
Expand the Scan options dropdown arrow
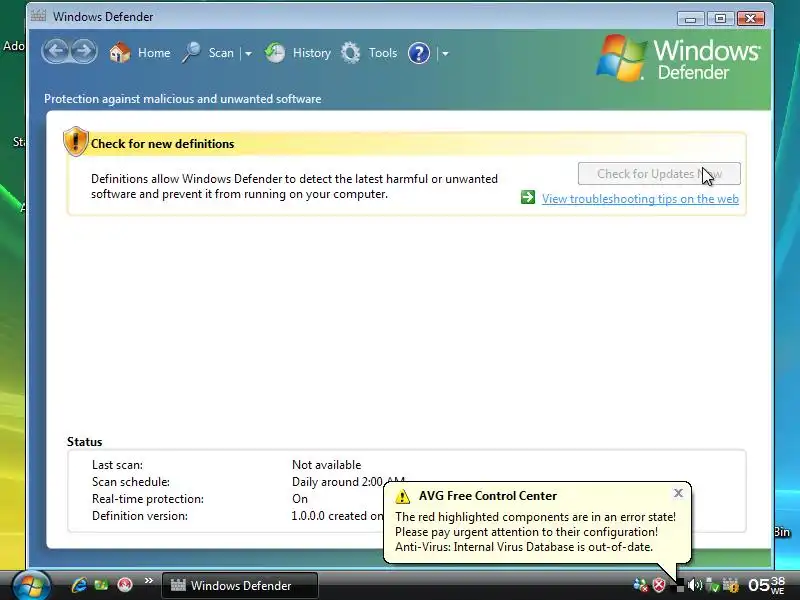click(x=248, y=53)
